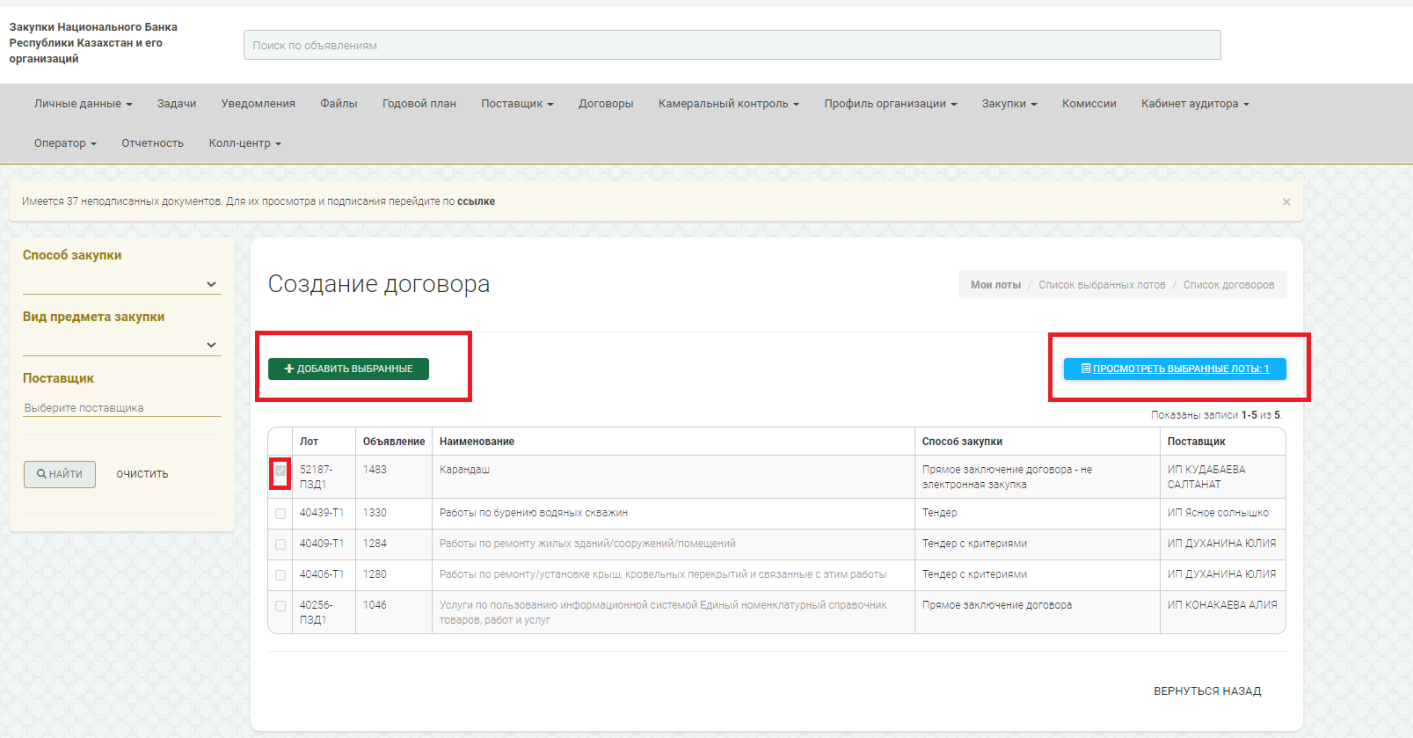This screenshot has height=738, width=1413.
Task: Click the Выберите поставщика input field
Action: (x=121, y=408)
